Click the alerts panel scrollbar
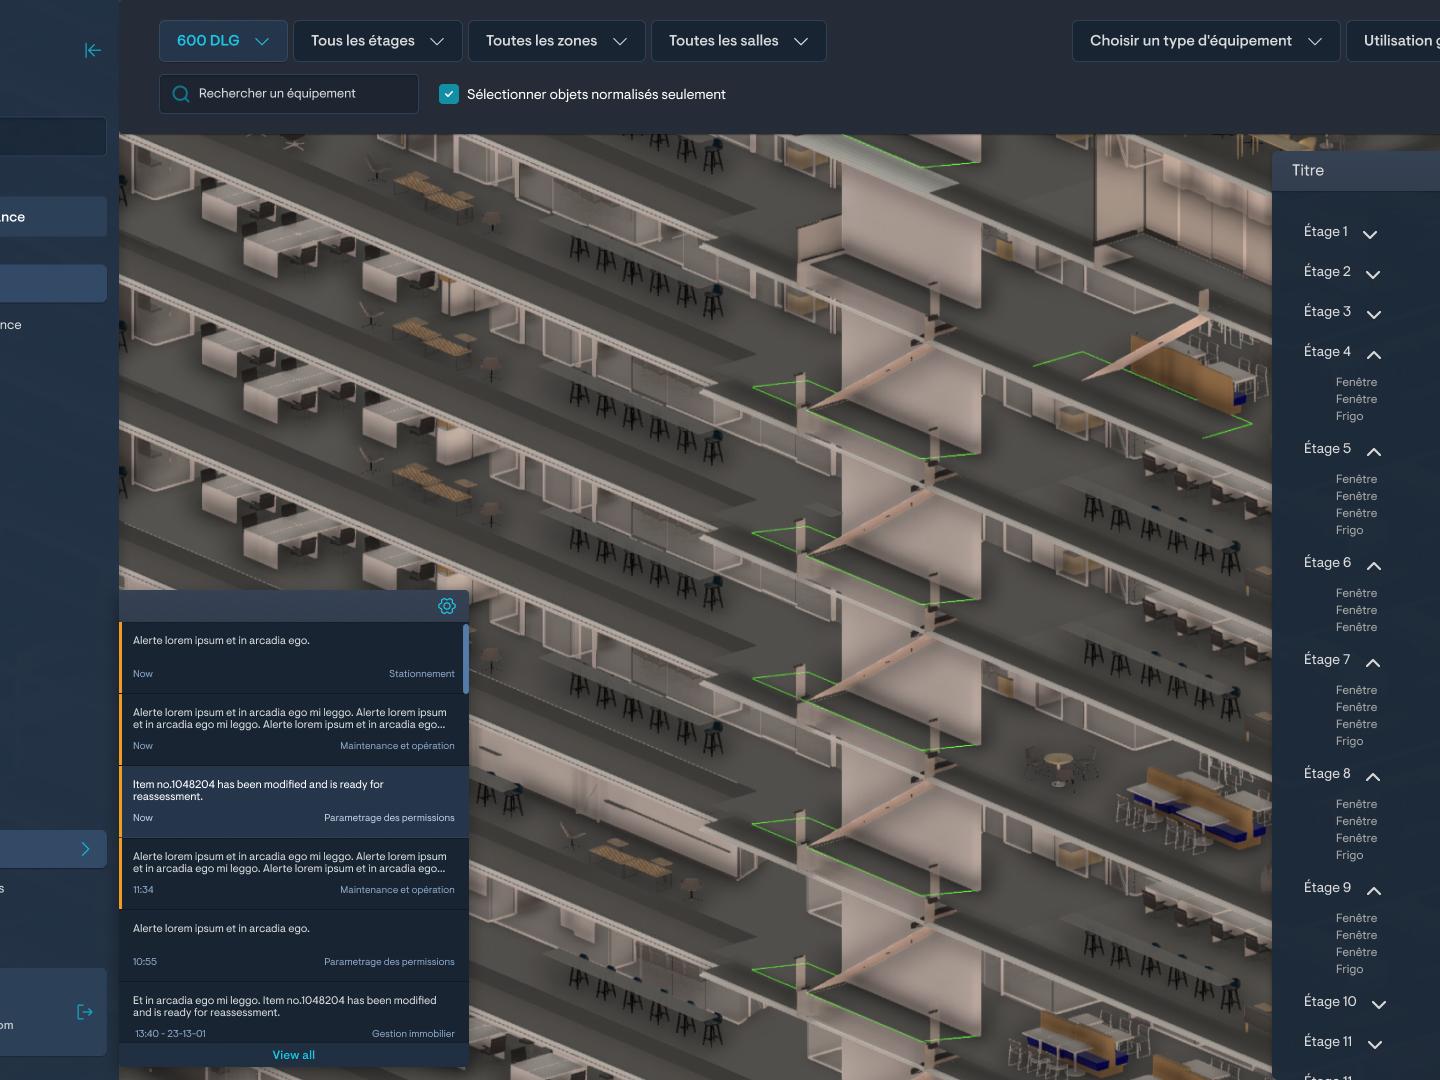 pos(466,659)
